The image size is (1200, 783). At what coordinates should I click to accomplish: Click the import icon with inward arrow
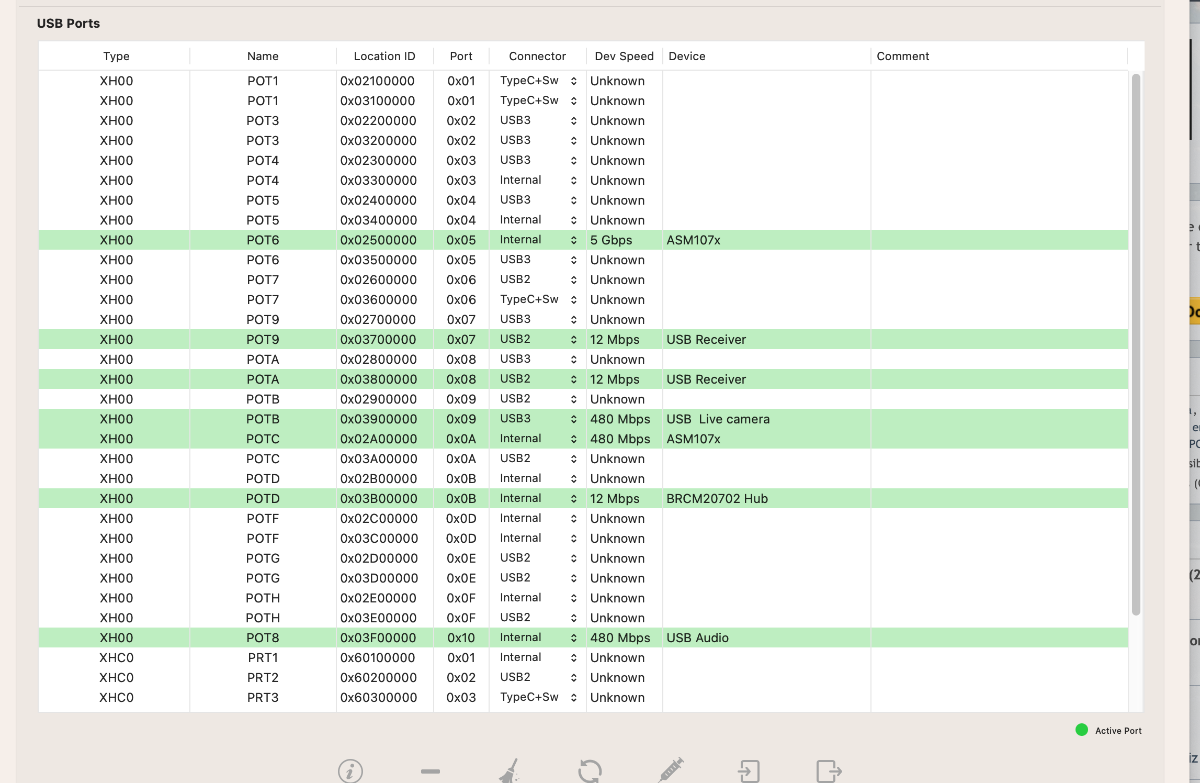[748, 770]
